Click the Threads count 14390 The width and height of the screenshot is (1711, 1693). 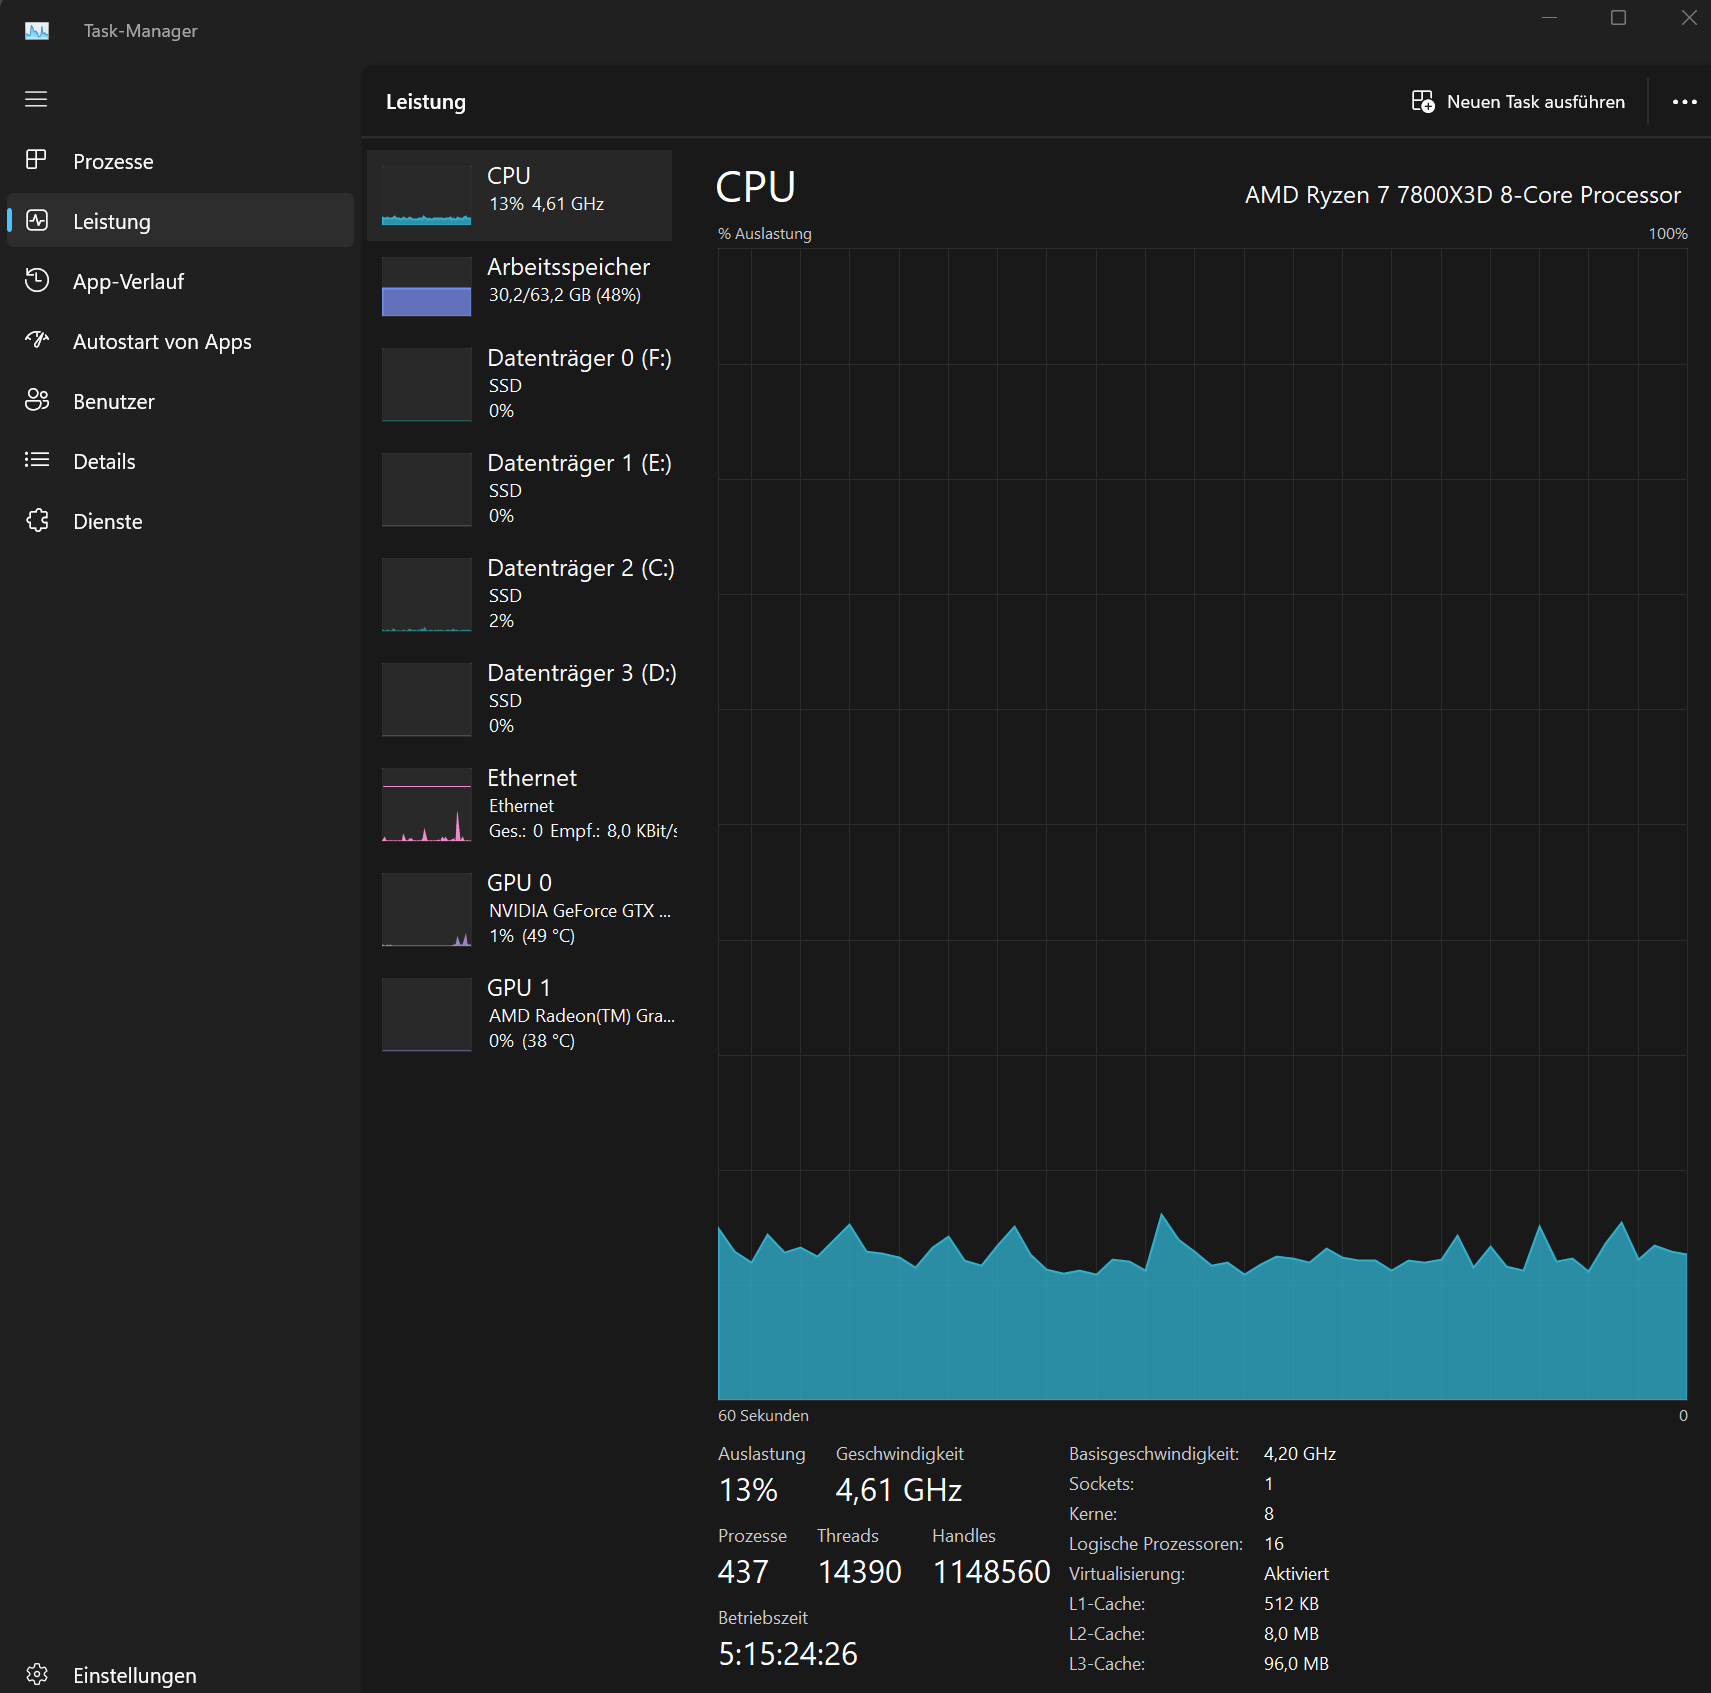[860, 1572]
